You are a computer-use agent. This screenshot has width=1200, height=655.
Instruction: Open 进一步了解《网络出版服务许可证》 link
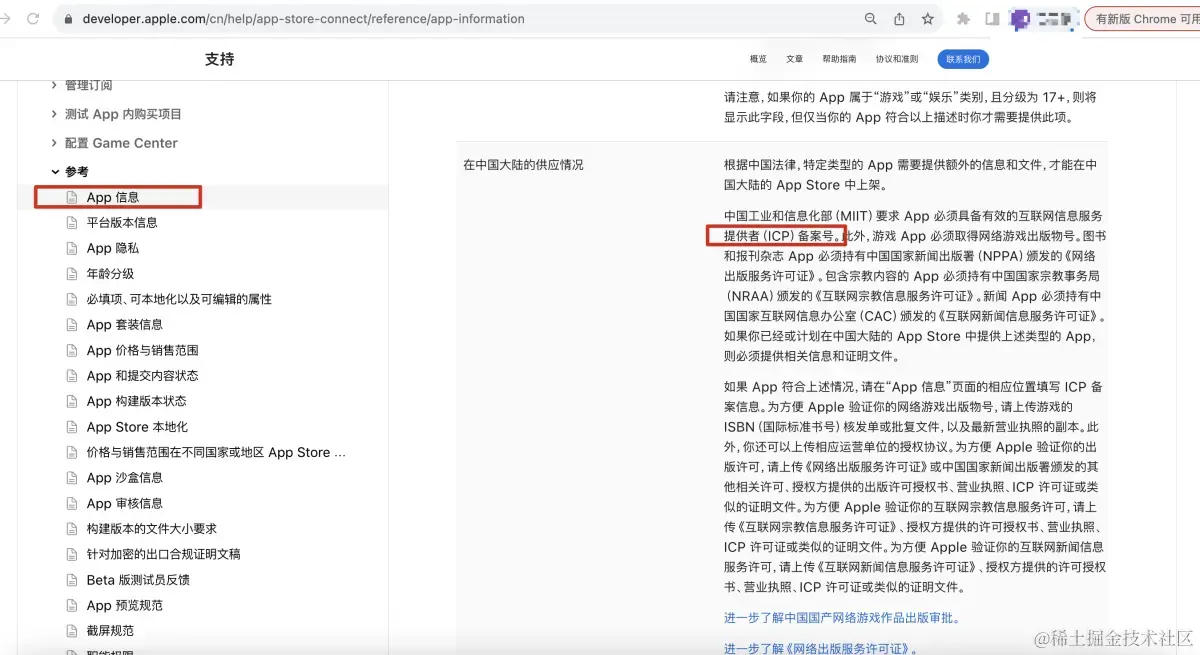(x=822, y=649)
